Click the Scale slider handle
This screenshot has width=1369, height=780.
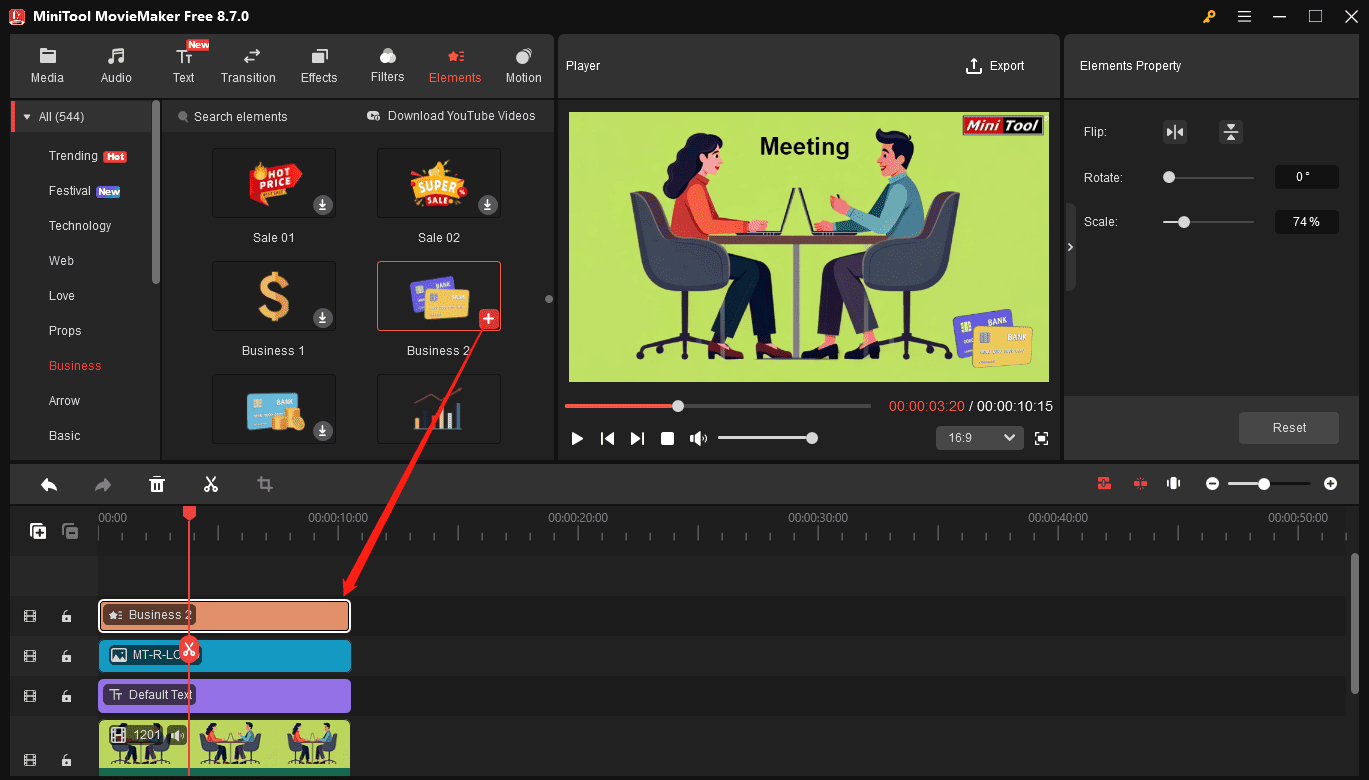click(x=1184, y=222)
